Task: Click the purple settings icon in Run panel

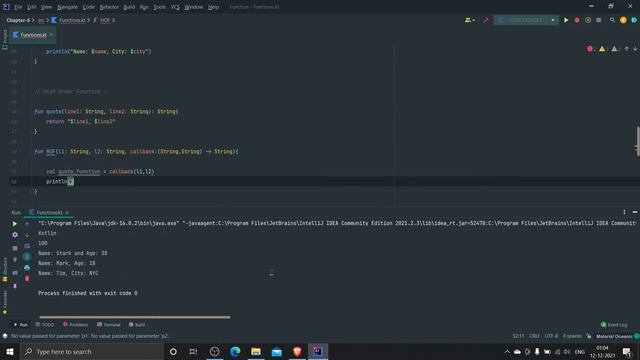Action: coord(15,235)
